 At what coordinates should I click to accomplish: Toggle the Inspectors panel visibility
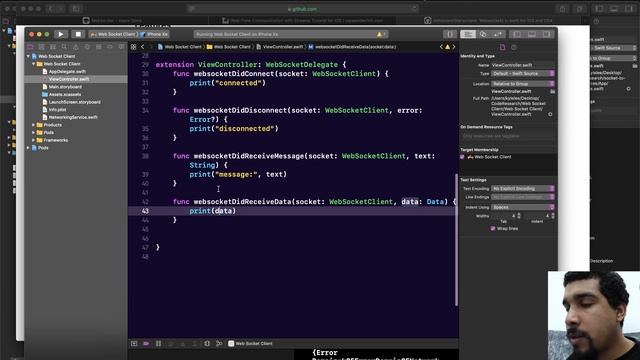tap(547, 34)
